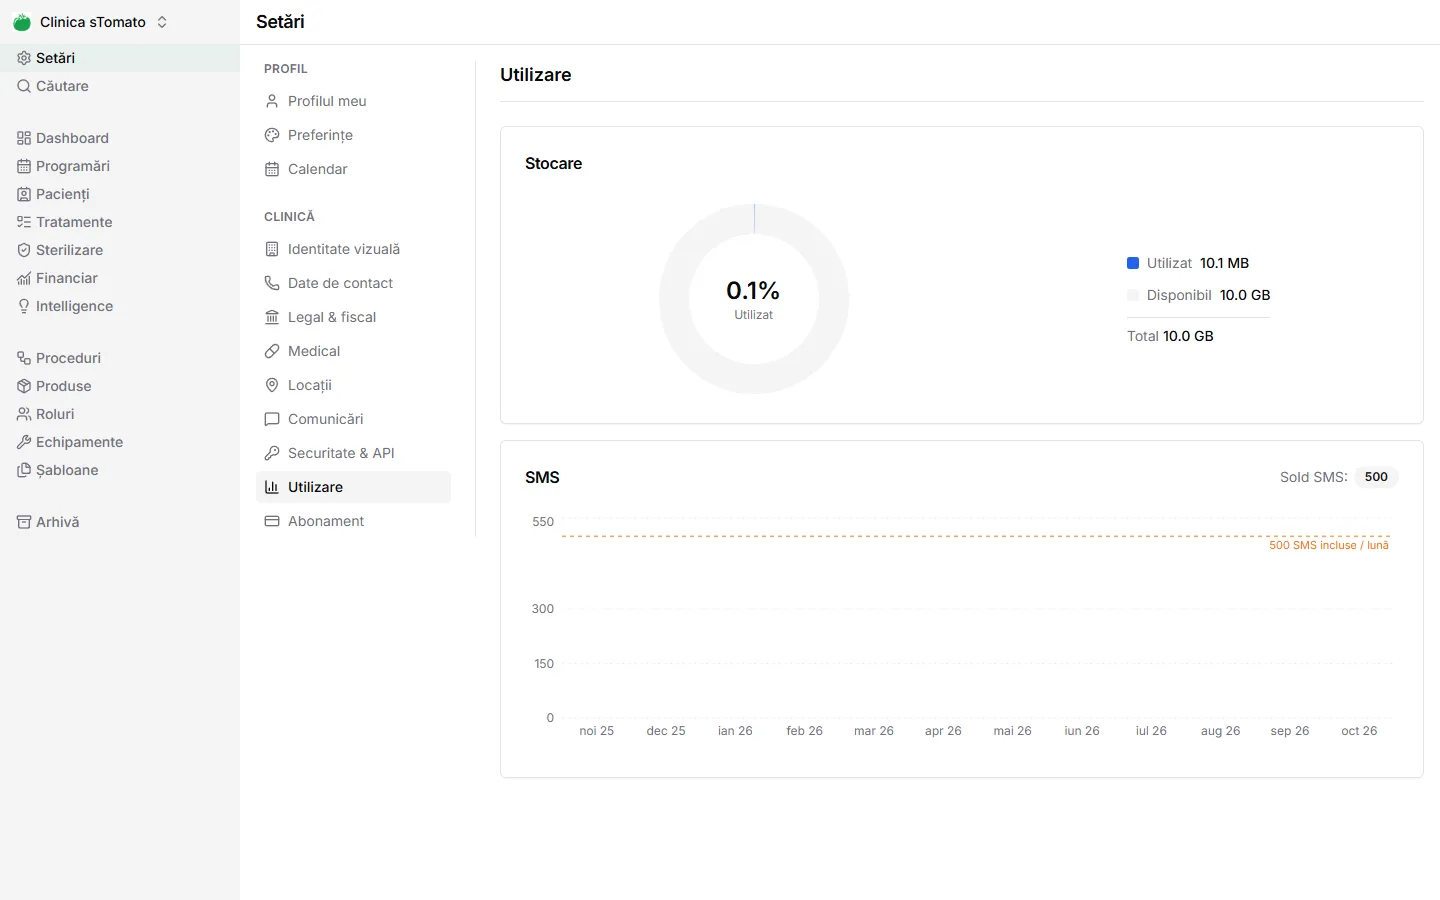
Task: Open Securitate & API settings
Action: 353,453
